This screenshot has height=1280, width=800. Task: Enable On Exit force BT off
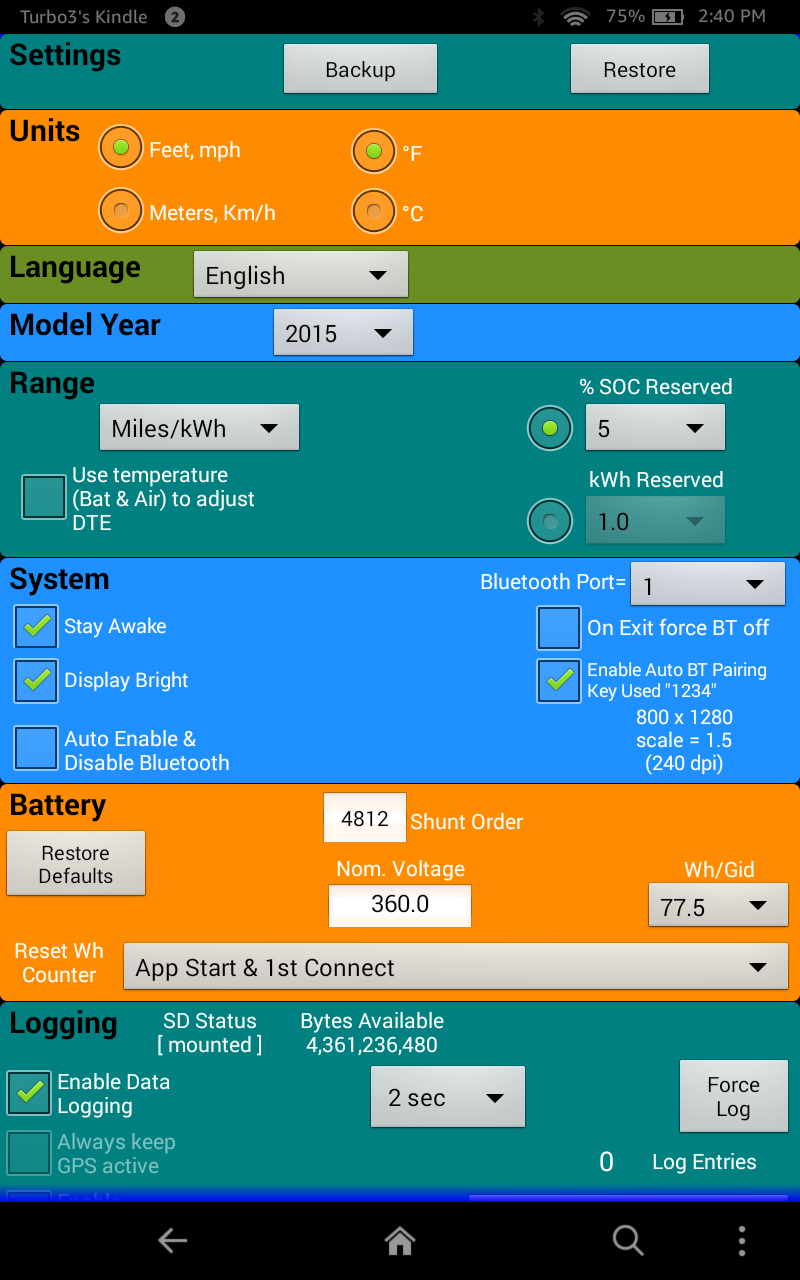(x=559, y=628)
